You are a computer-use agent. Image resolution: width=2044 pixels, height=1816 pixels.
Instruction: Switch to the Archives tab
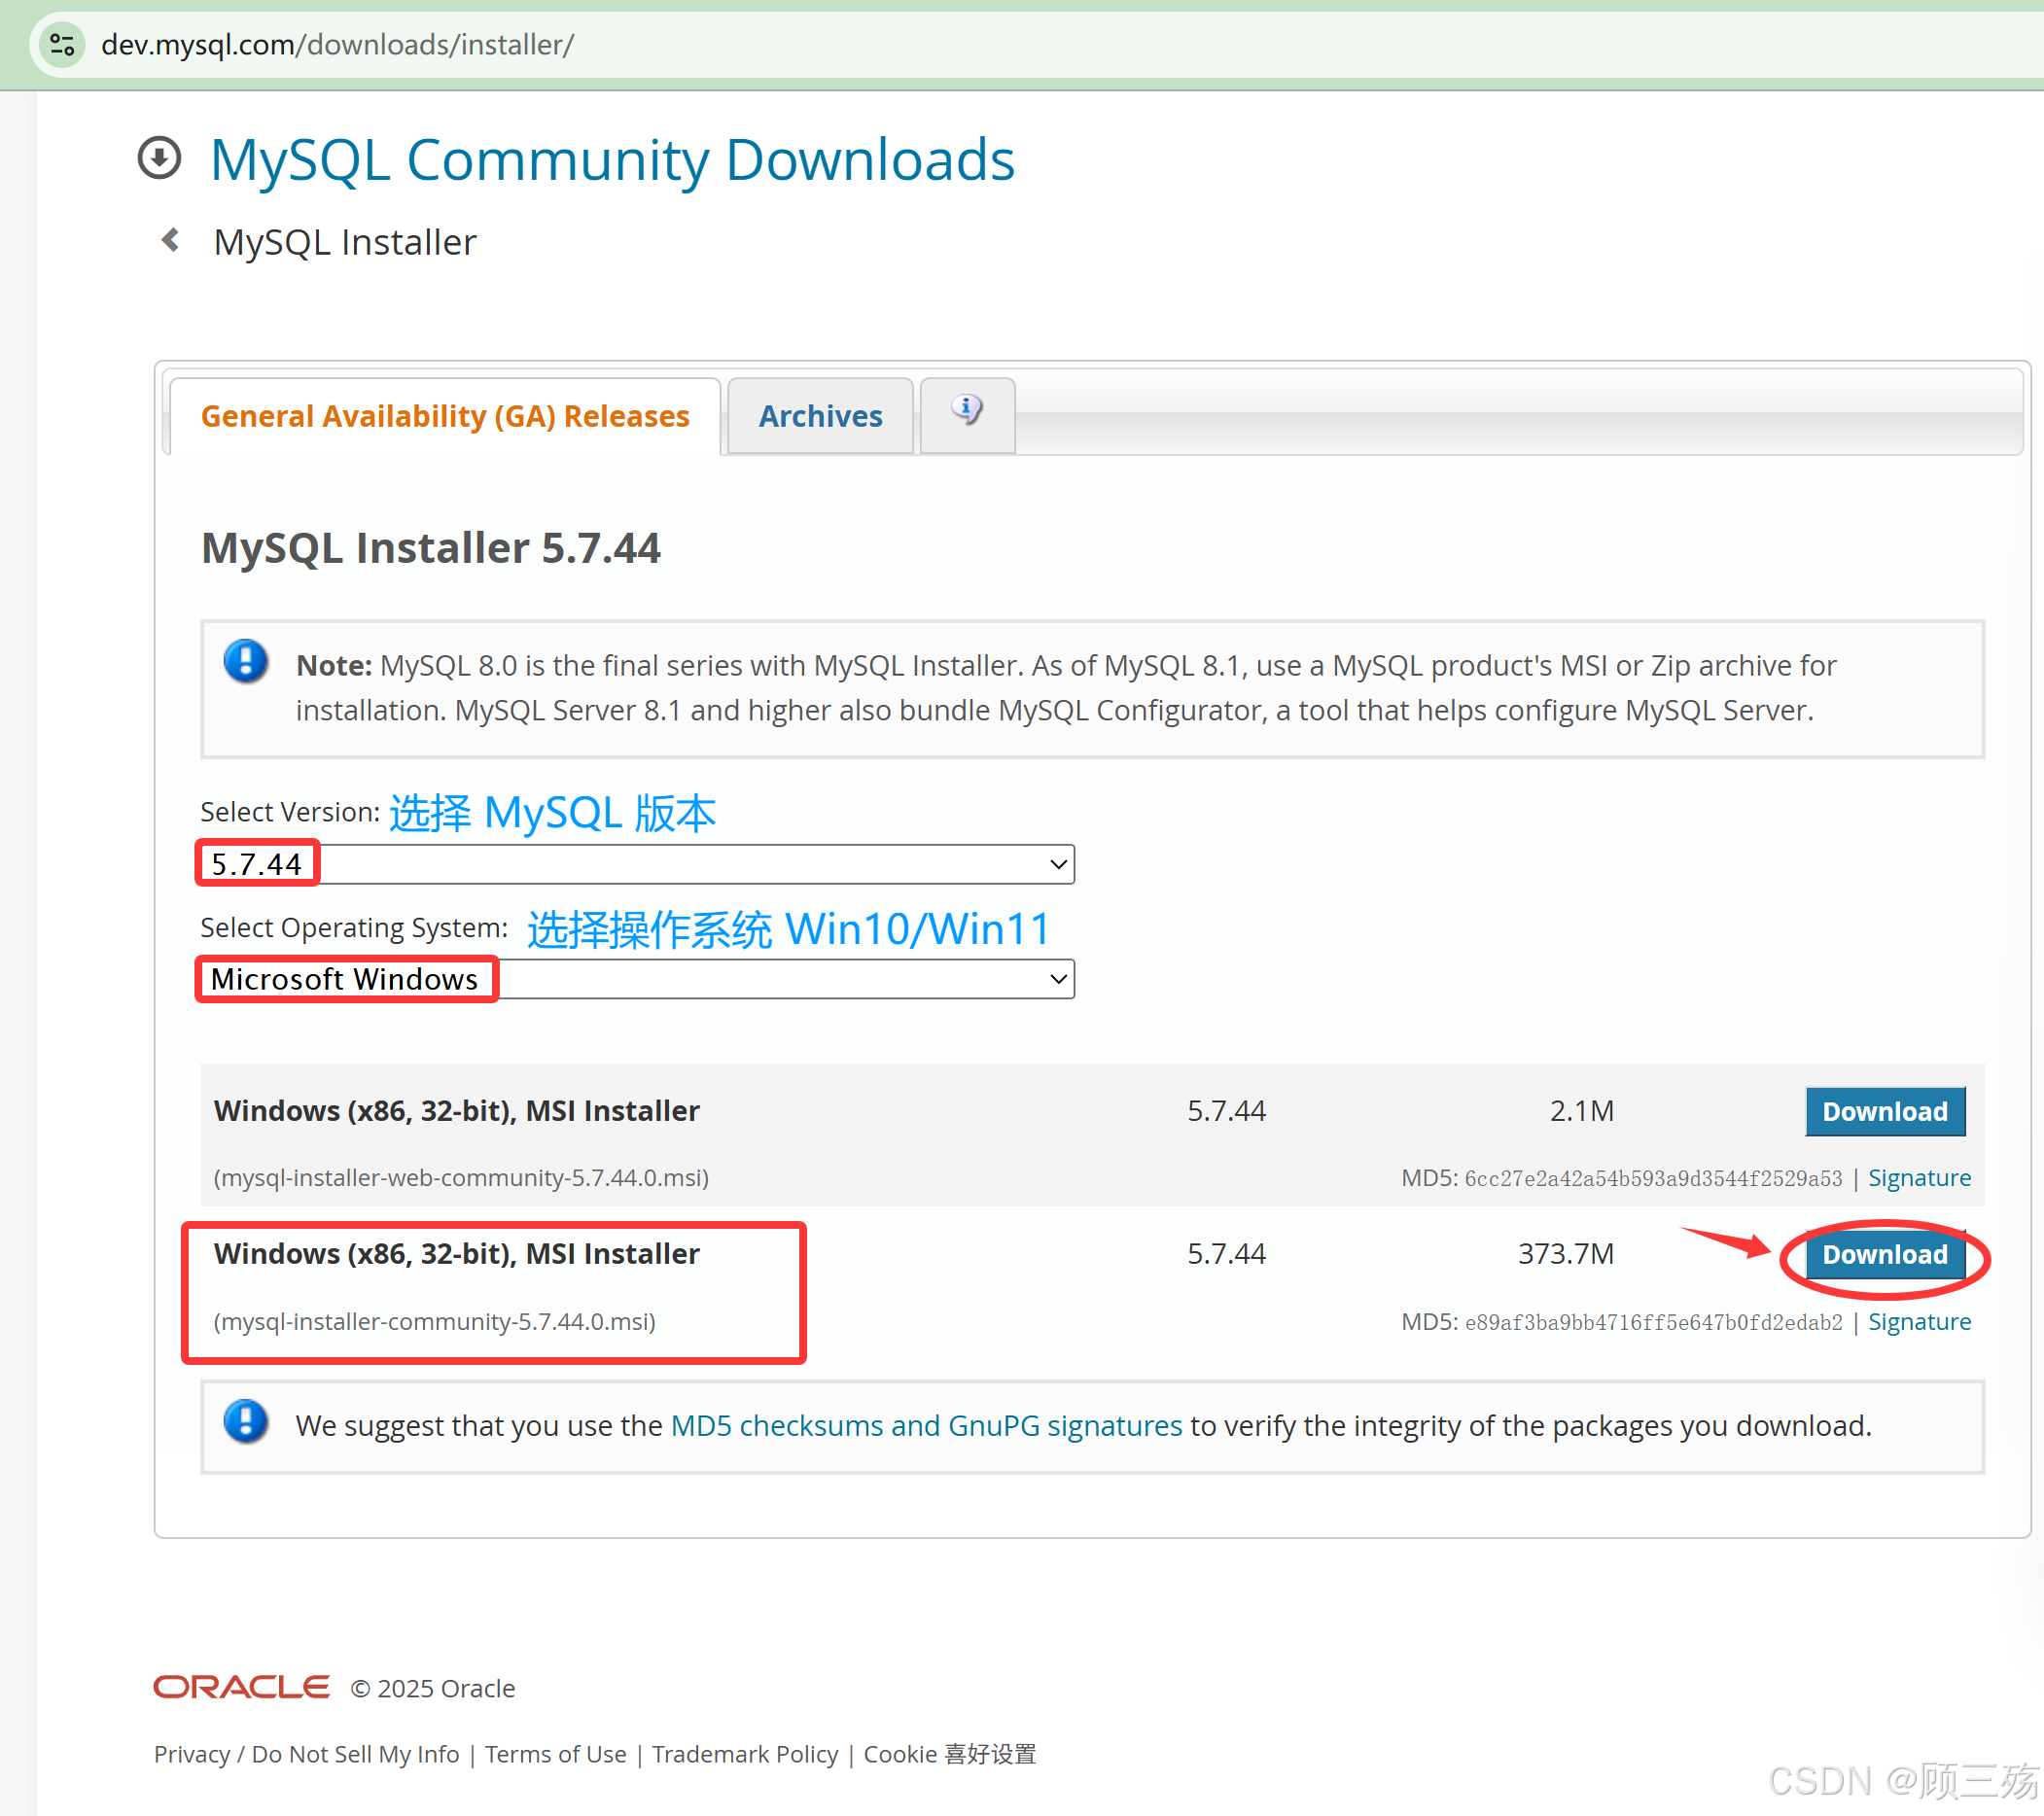(820, 416)
